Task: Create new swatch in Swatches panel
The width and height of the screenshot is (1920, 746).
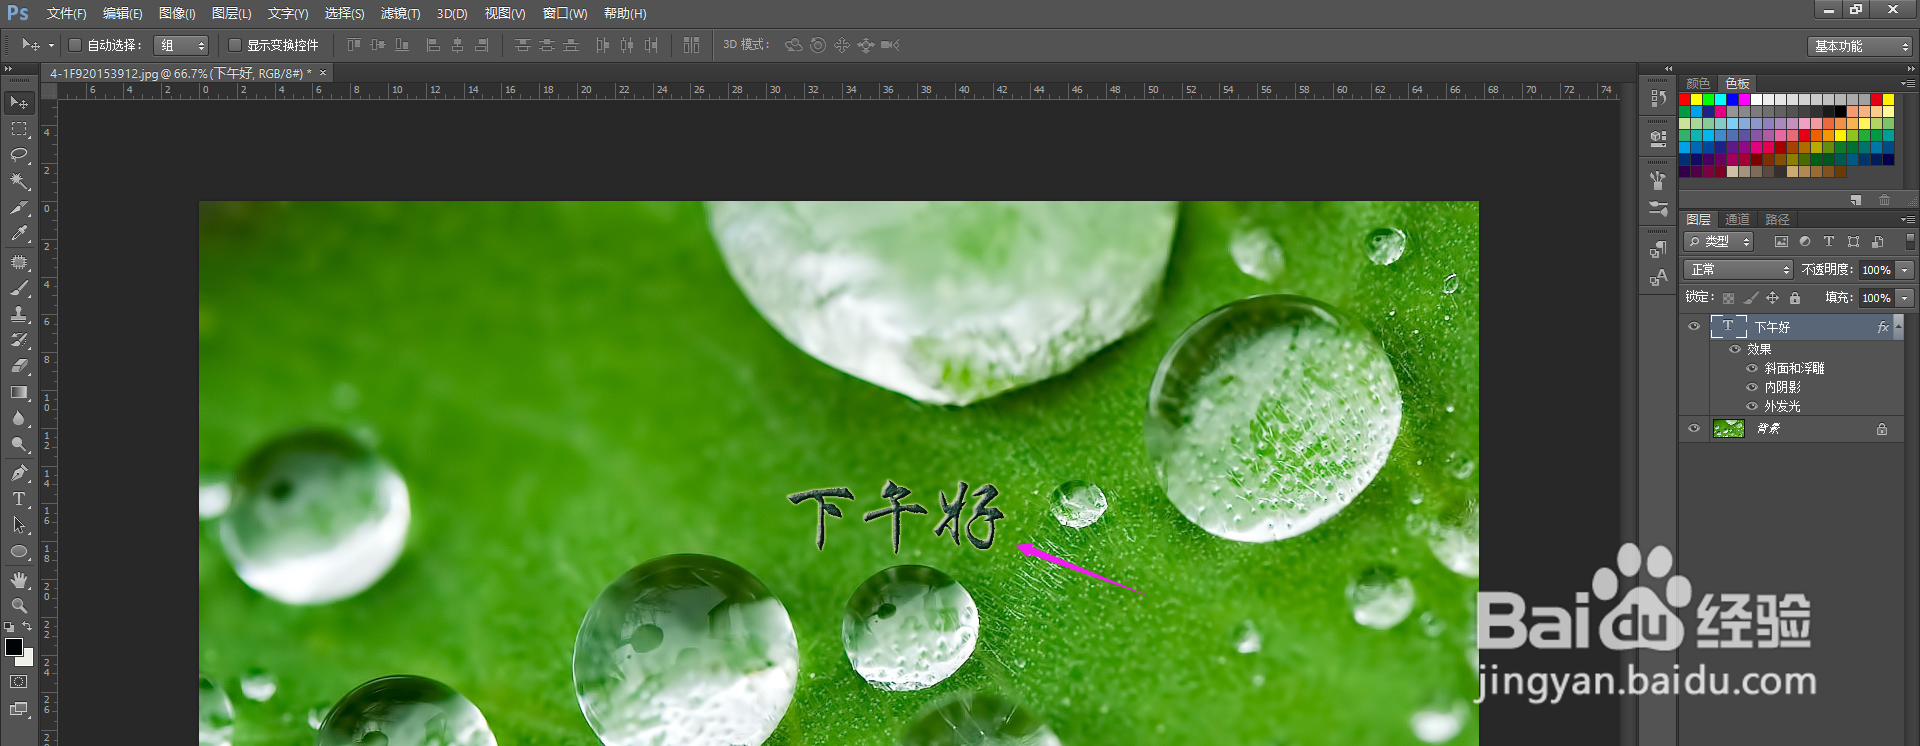Action: (1855, 200)
